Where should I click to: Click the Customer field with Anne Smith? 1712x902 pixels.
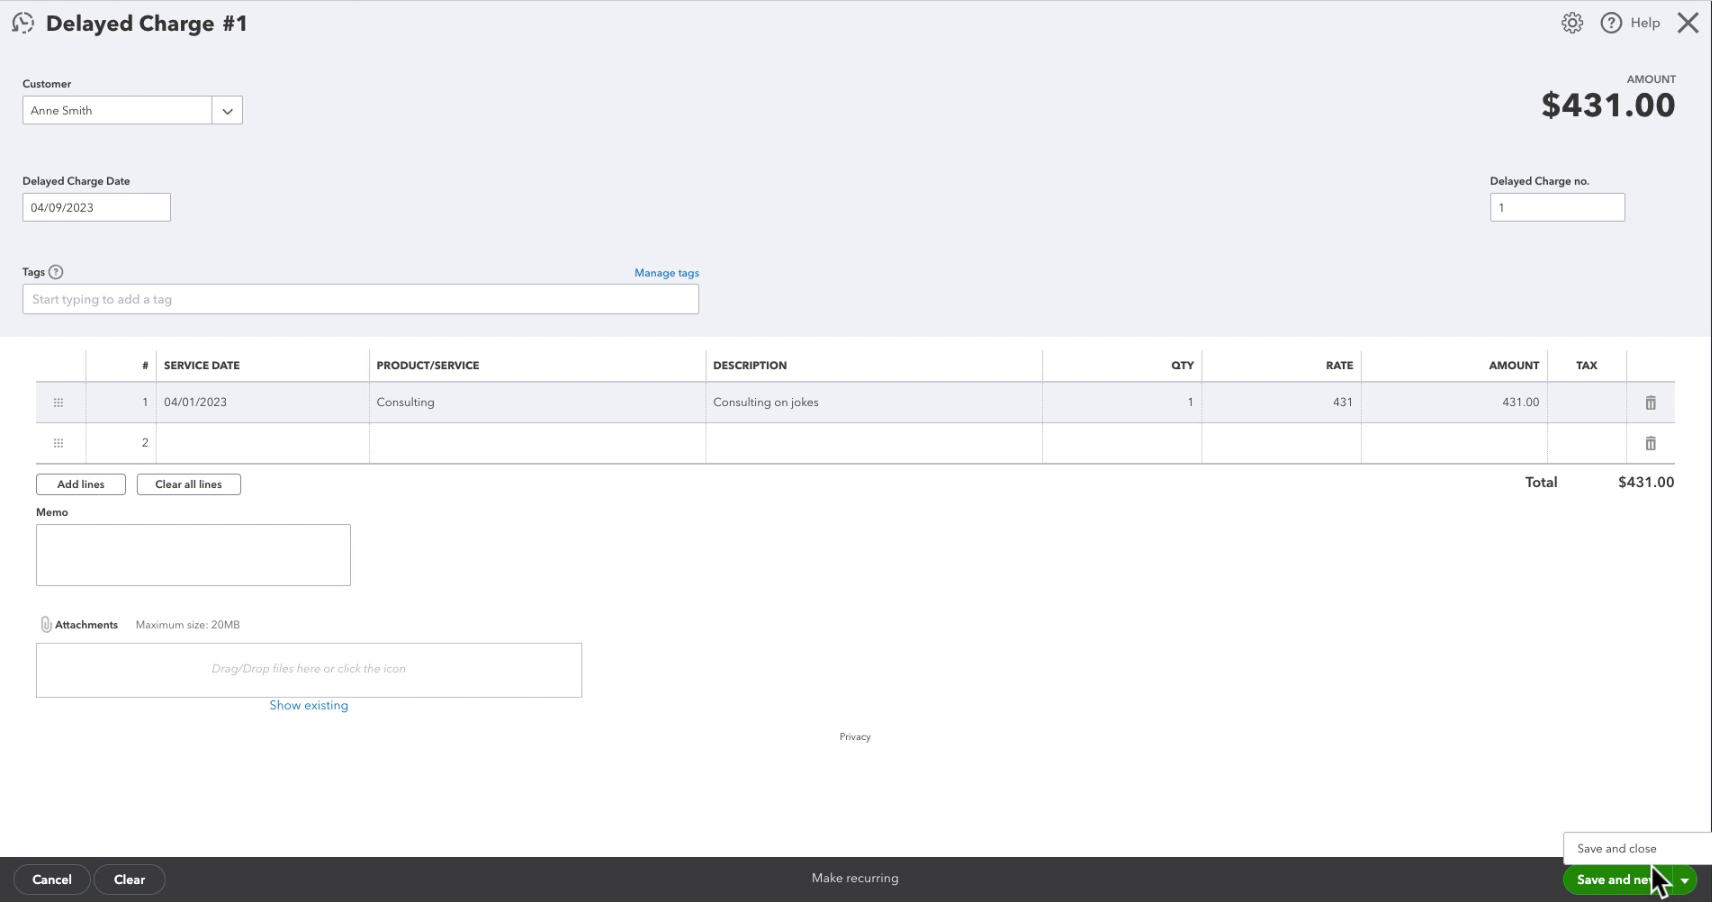coord(117,111)
